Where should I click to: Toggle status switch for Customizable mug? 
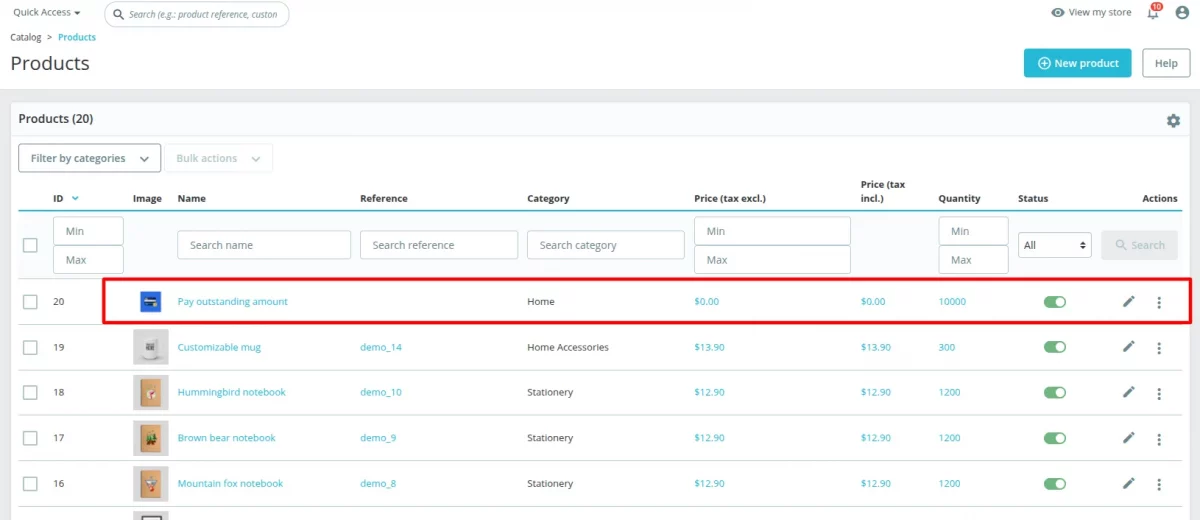(1054, 347)
